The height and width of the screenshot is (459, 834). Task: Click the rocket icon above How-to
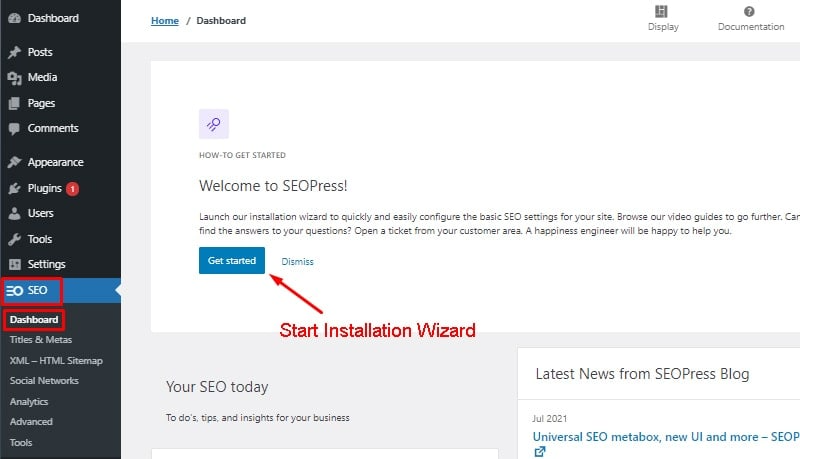214,124
